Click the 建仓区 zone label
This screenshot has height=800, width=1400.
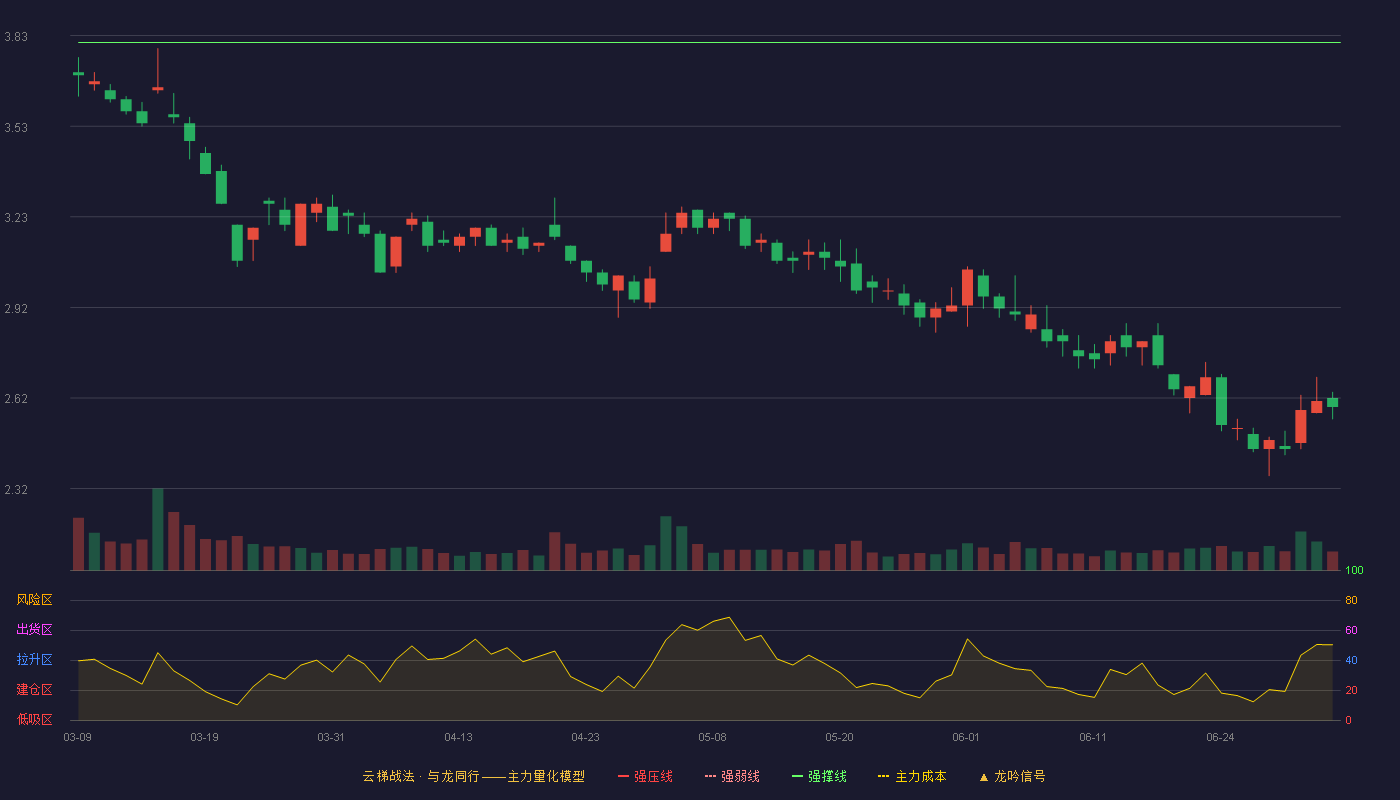coord(34,690)
